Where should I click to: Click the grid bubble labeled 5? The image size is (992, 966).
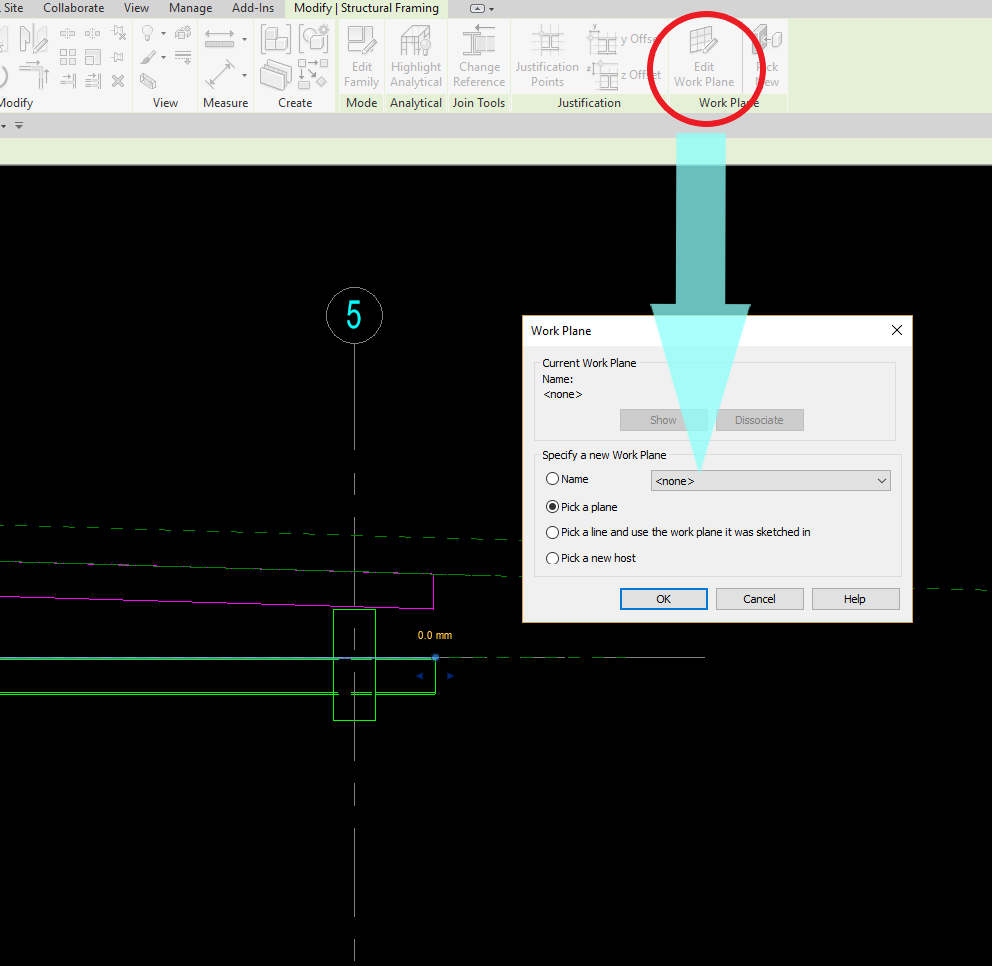[x=354, y=315]
